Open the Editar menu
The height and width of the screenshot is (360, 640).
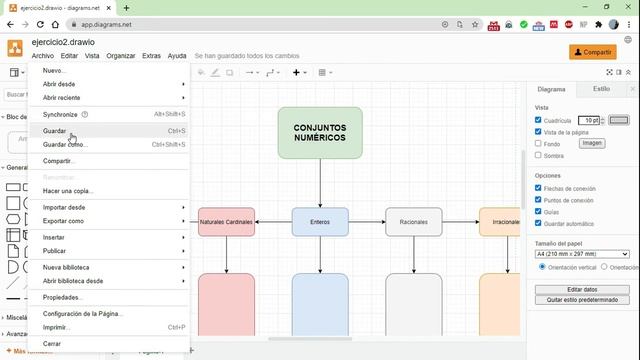point(69,56)
